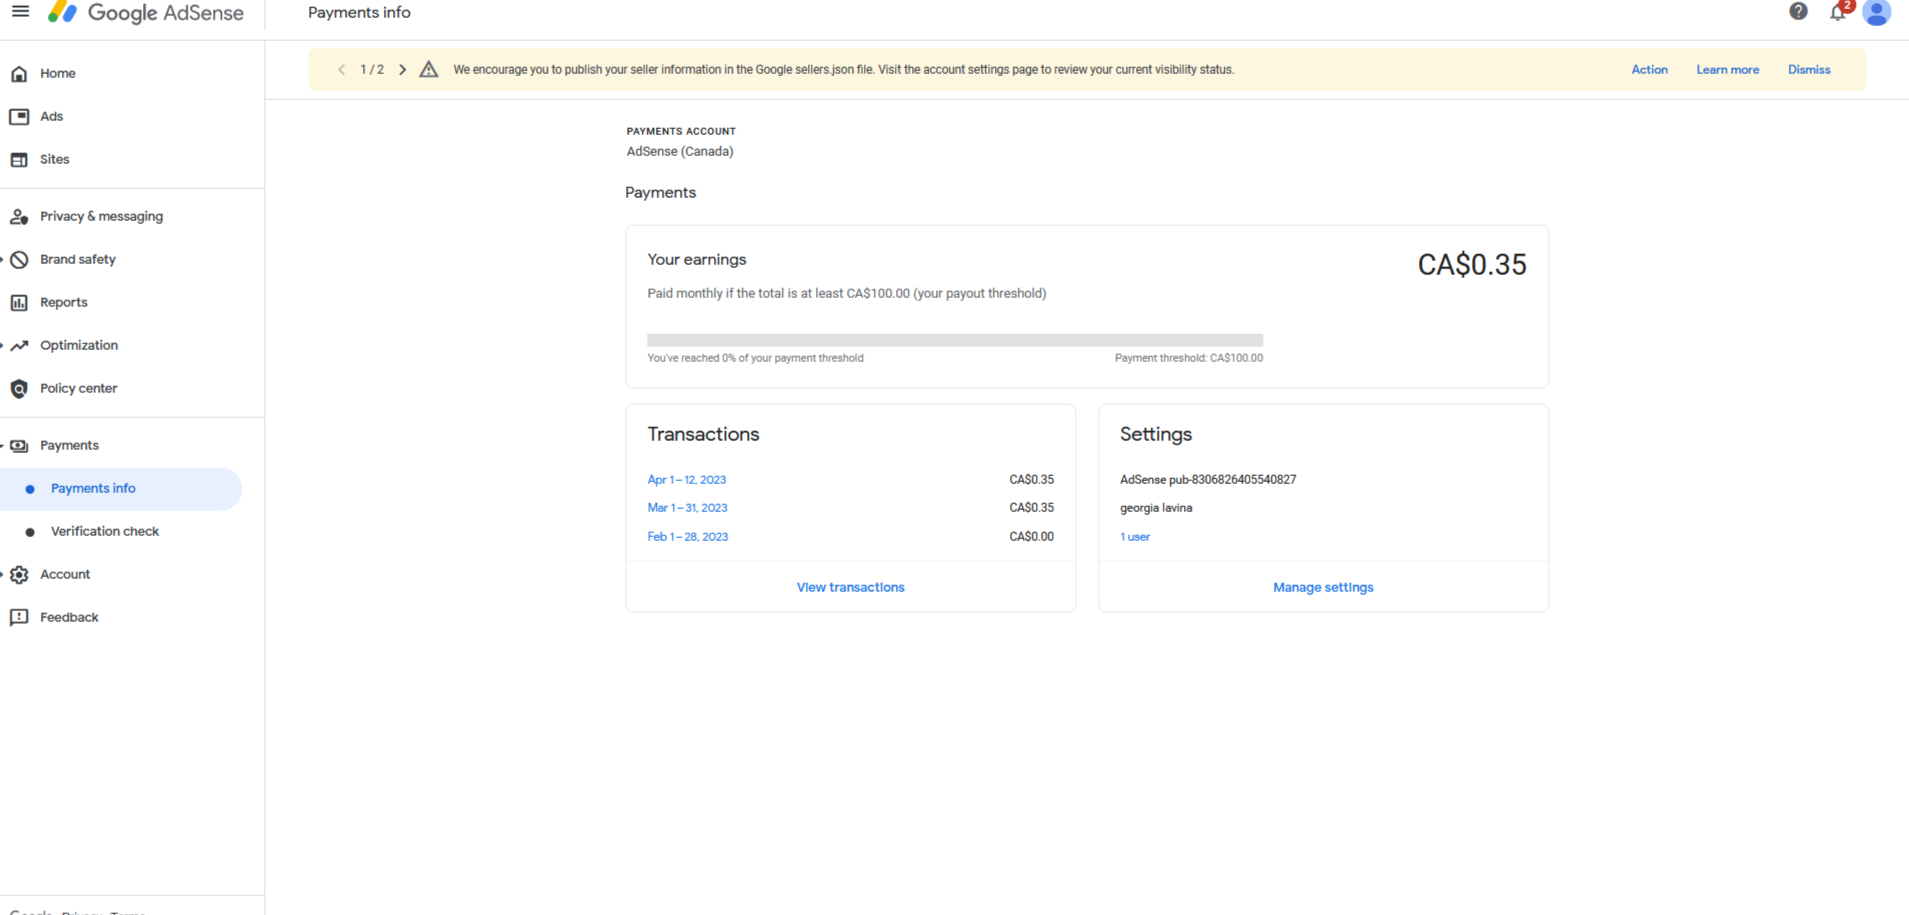1909x915 pixels.
Task: Click the CA$0.00 February amount
Action: [x=1032, y=537]
